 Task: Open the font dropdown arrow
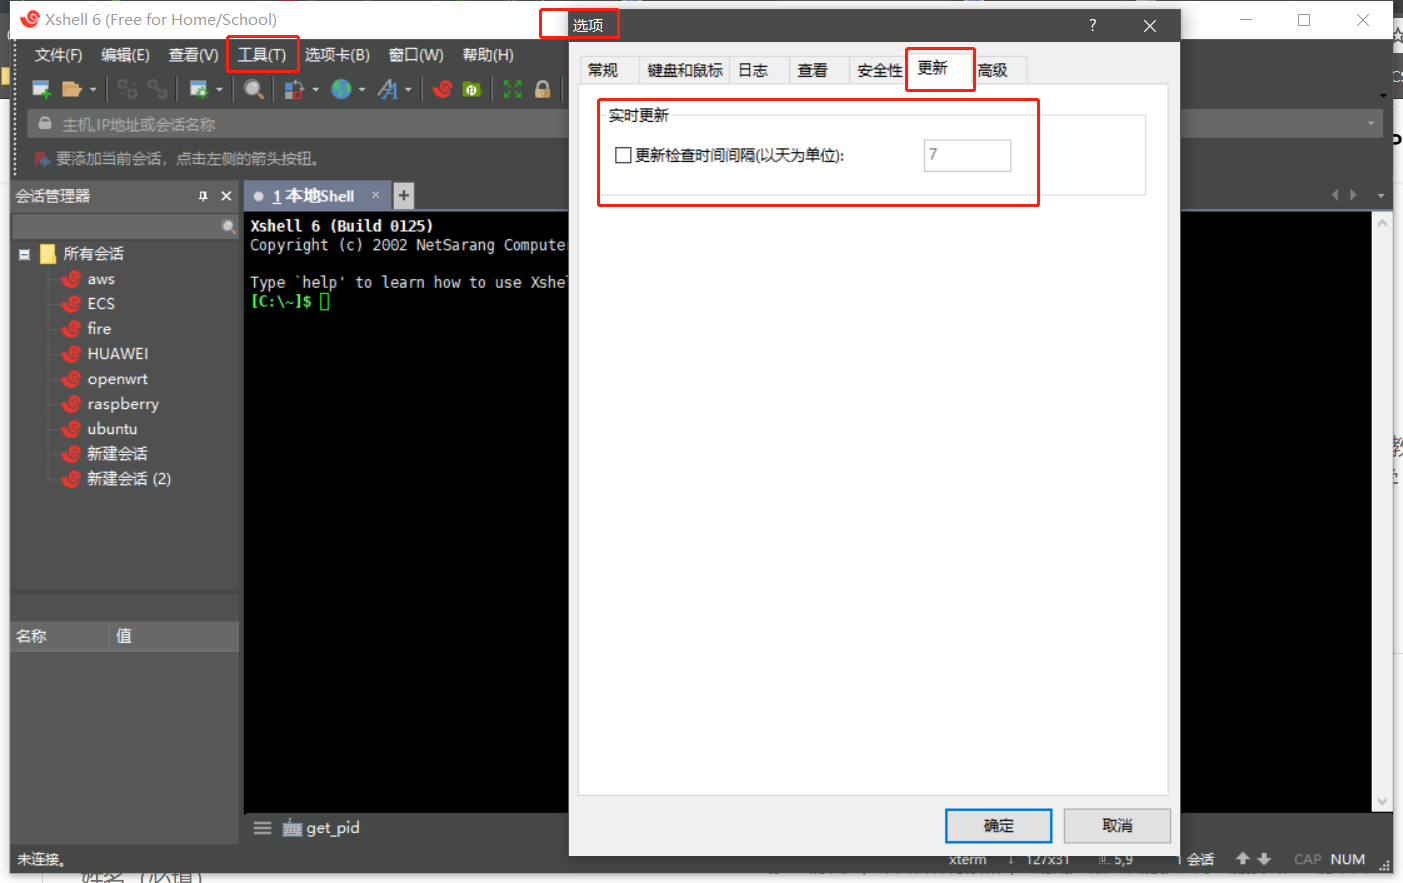click(x=408, y=90)
